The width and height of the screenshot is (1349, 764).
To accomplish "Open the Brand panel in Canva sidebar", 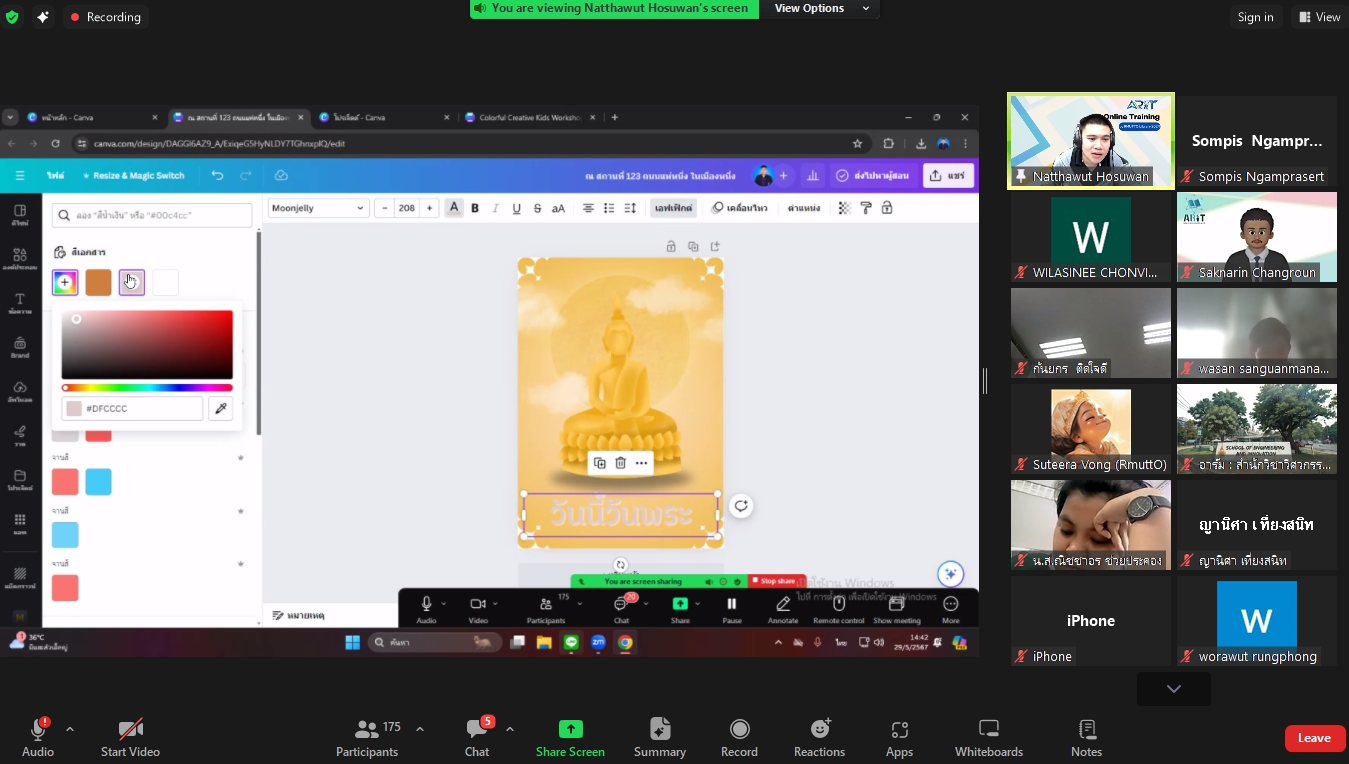I will [x=19, y=347].
